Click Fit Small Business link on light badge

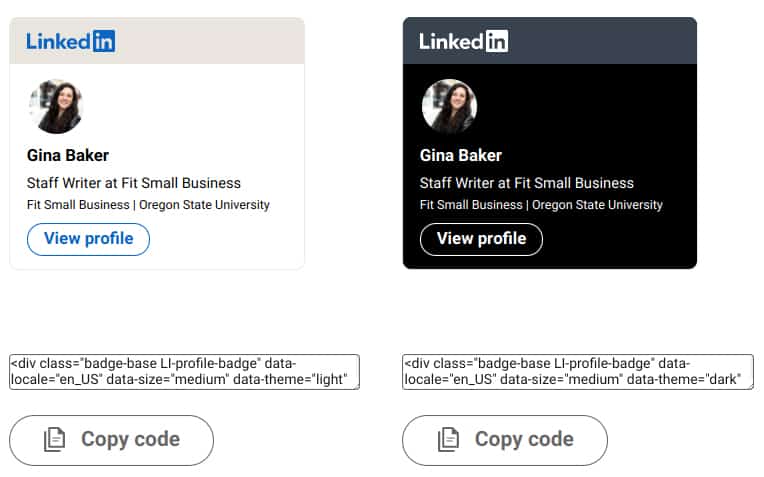point(78,205)
